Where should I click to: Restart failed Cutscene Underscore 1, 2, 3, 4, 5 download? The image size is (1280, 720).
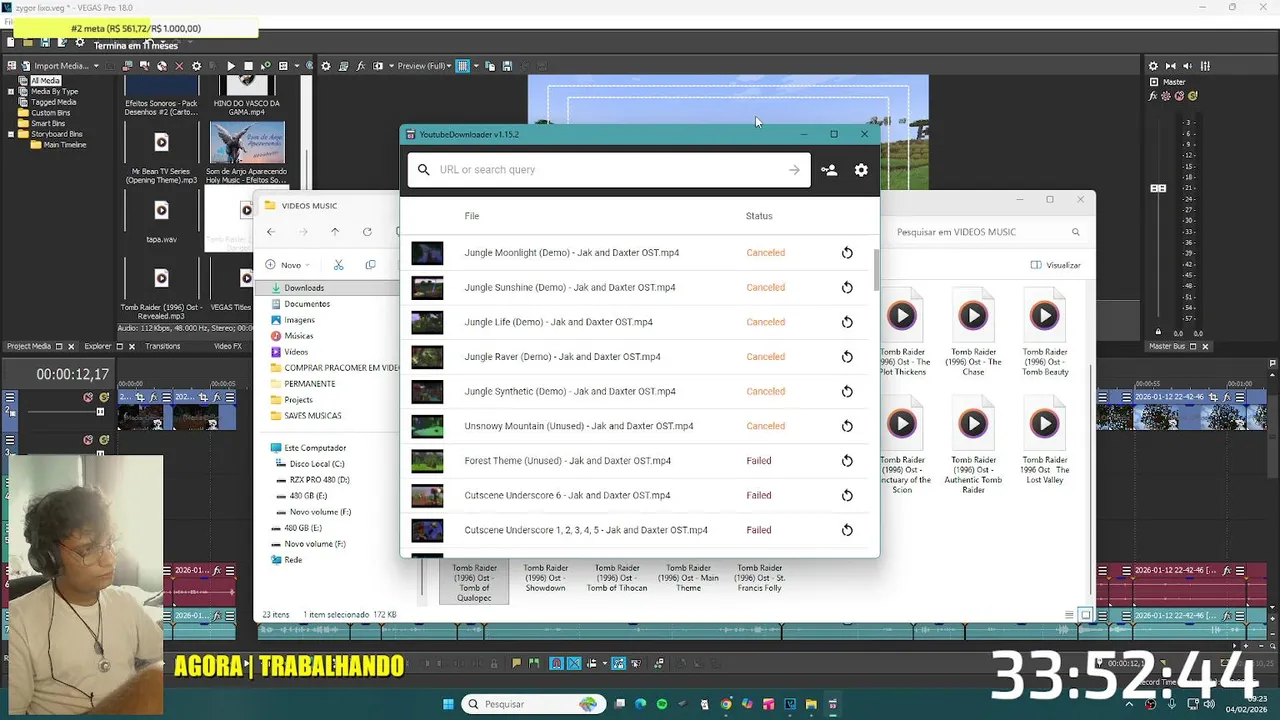847,530
